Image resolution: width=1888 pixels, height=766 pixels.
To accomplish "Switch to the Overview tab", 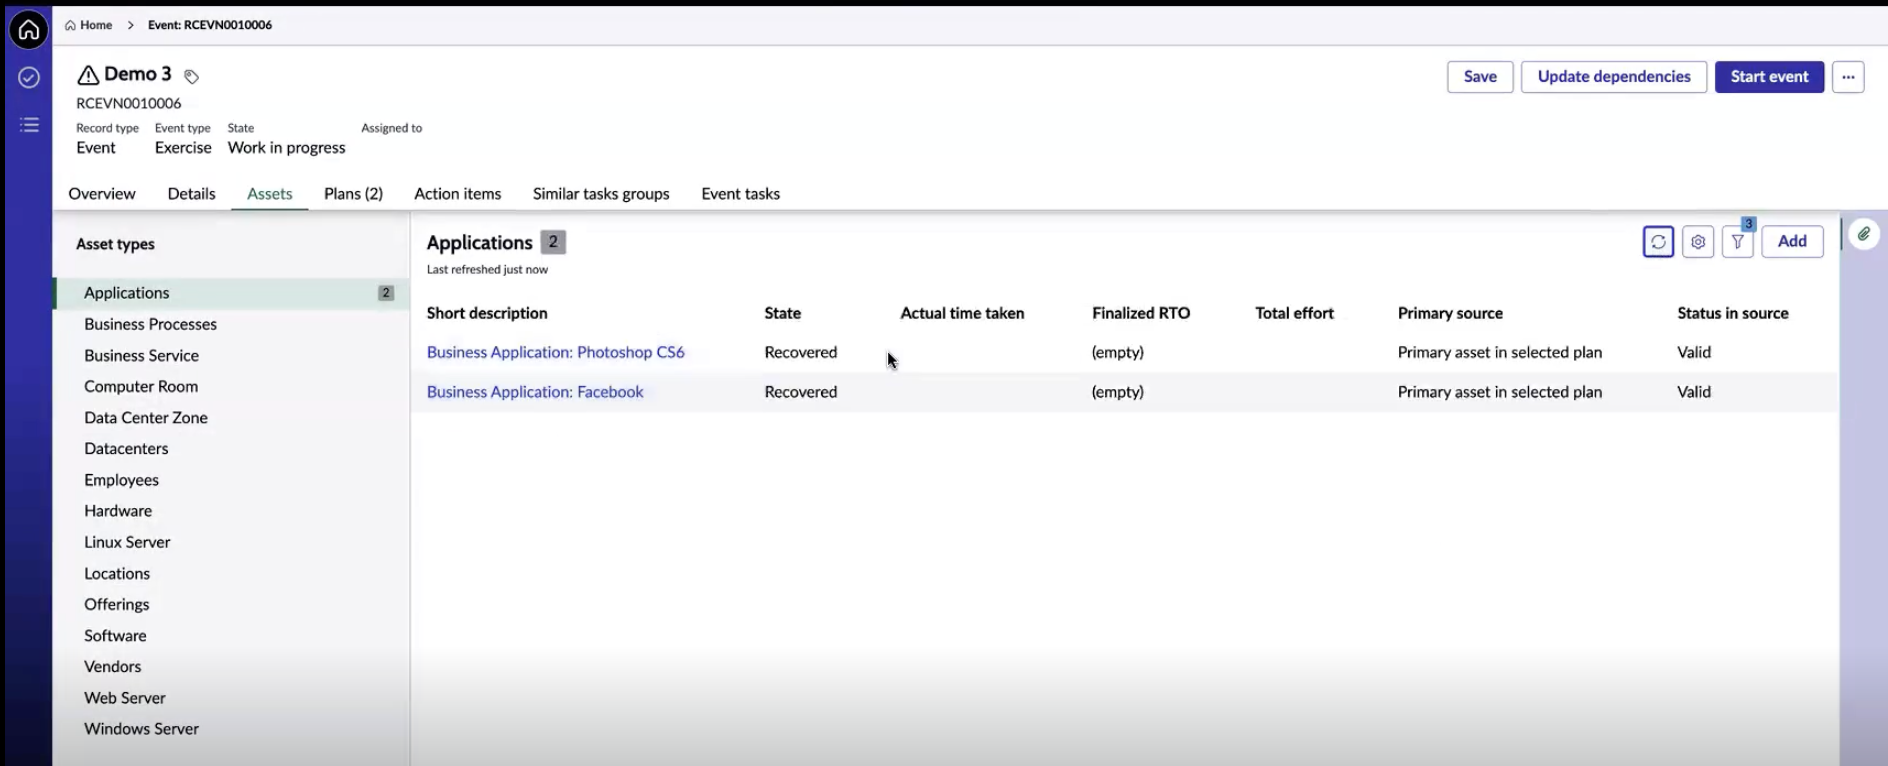I will [102, 194].
